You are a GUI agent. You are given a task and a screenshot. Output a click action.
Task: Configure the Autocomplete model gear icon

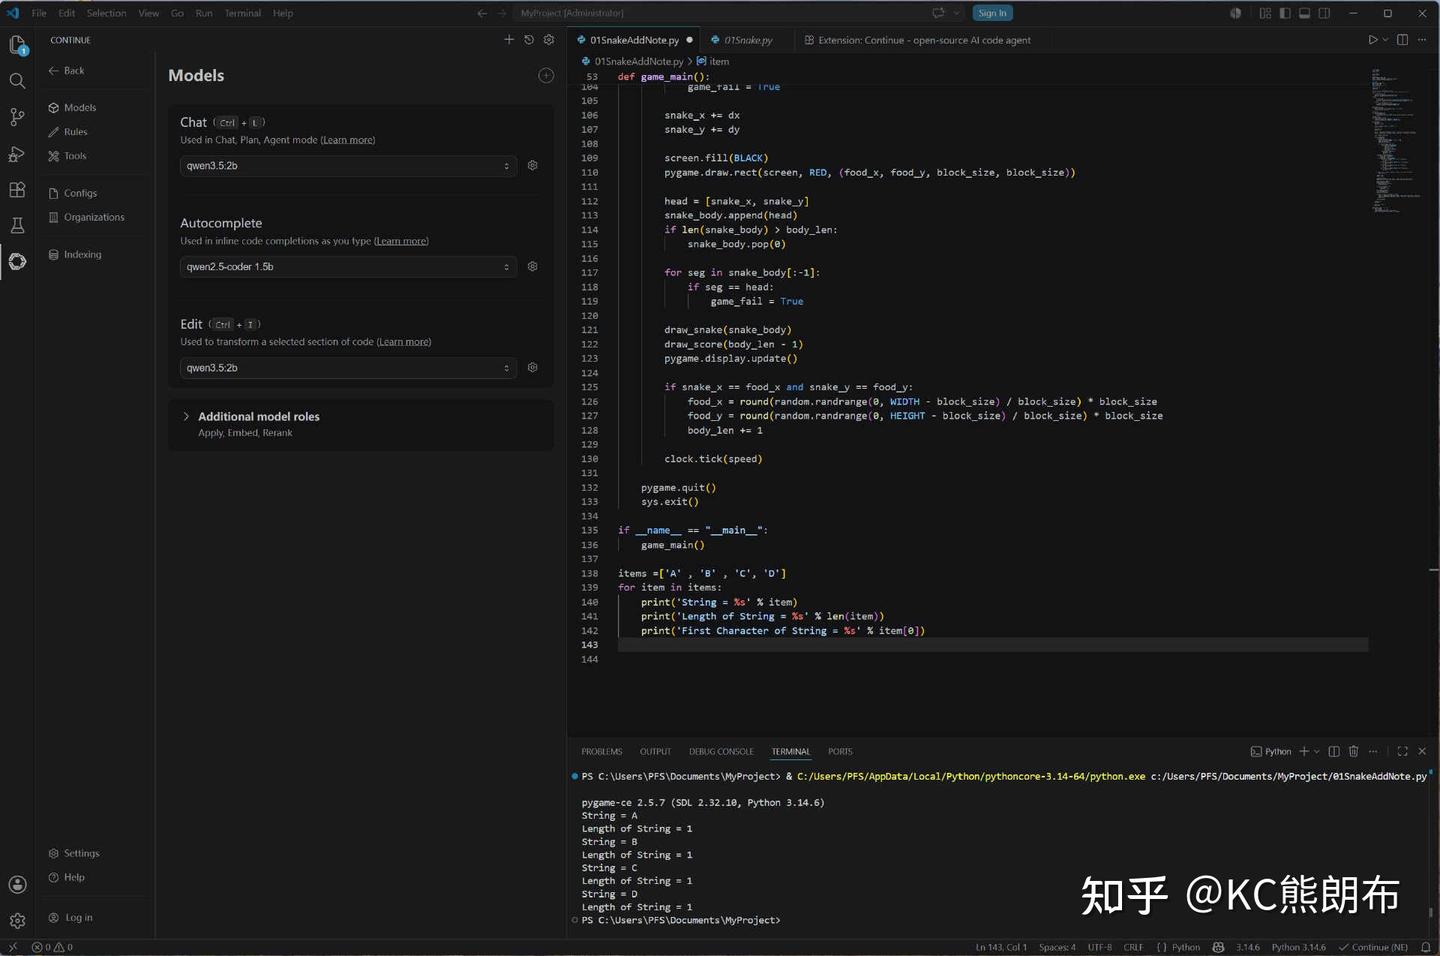(533, 266)
